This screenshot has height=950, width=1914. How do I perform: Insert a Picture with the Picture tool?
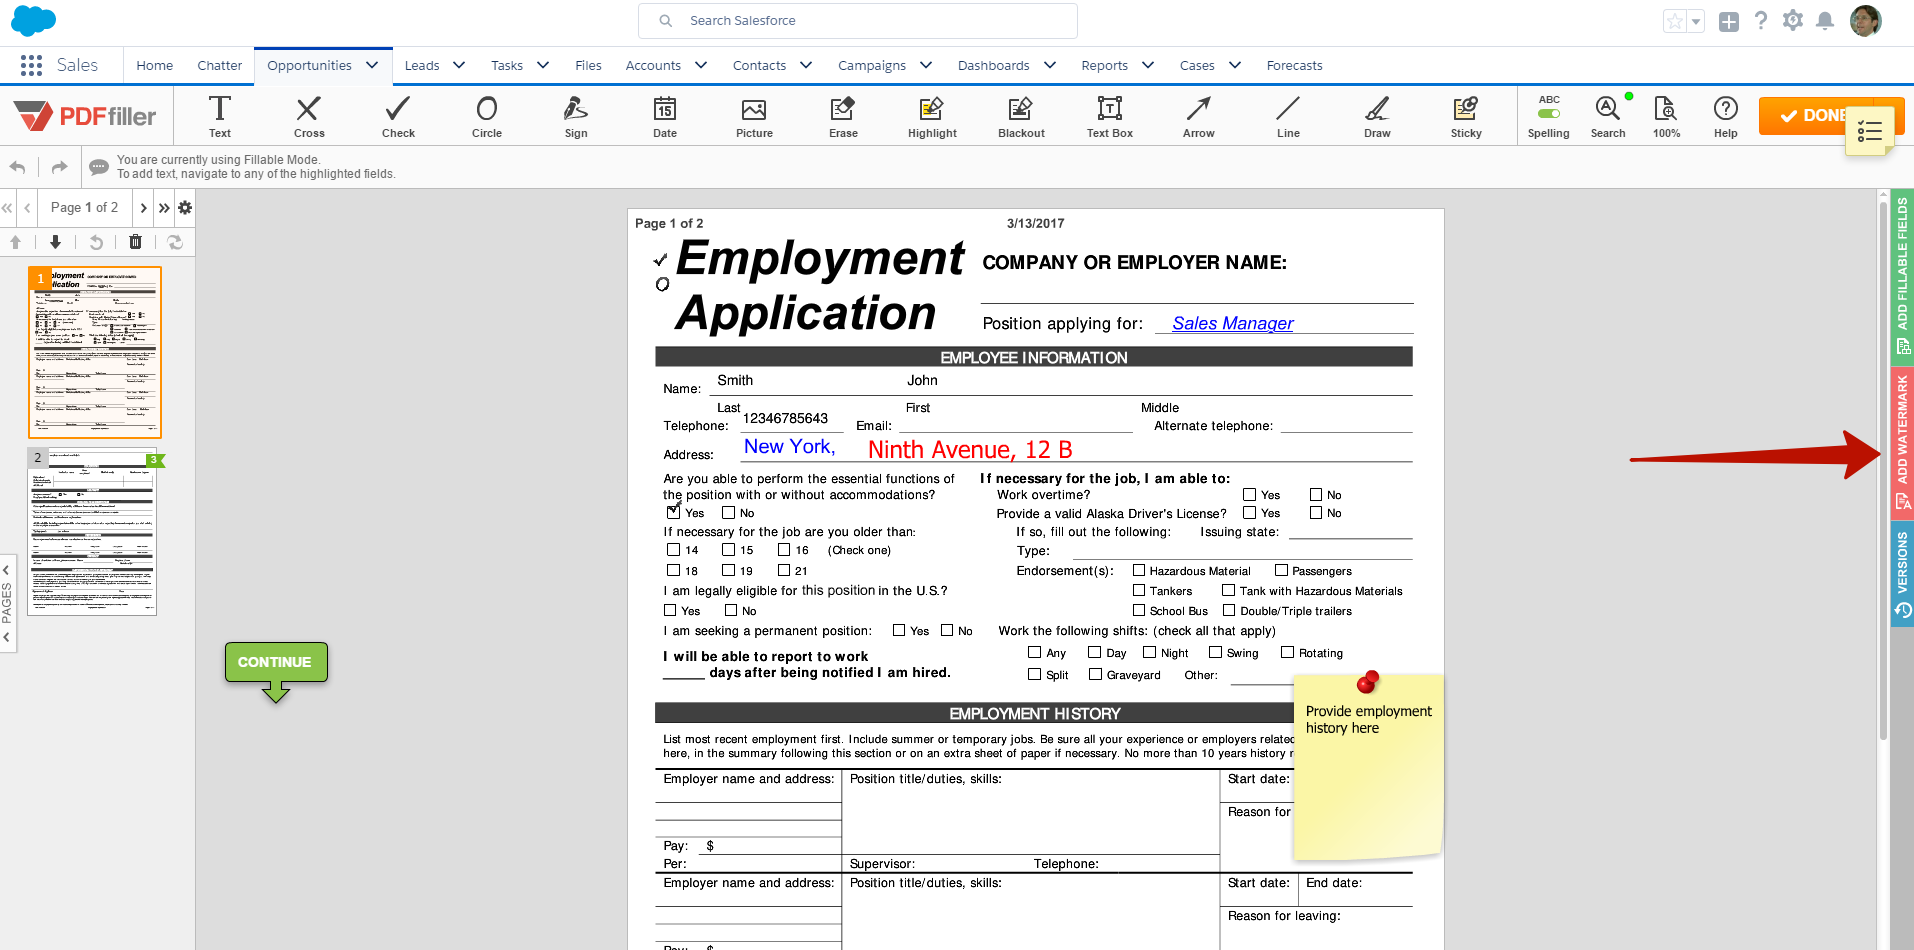point(754,116)
